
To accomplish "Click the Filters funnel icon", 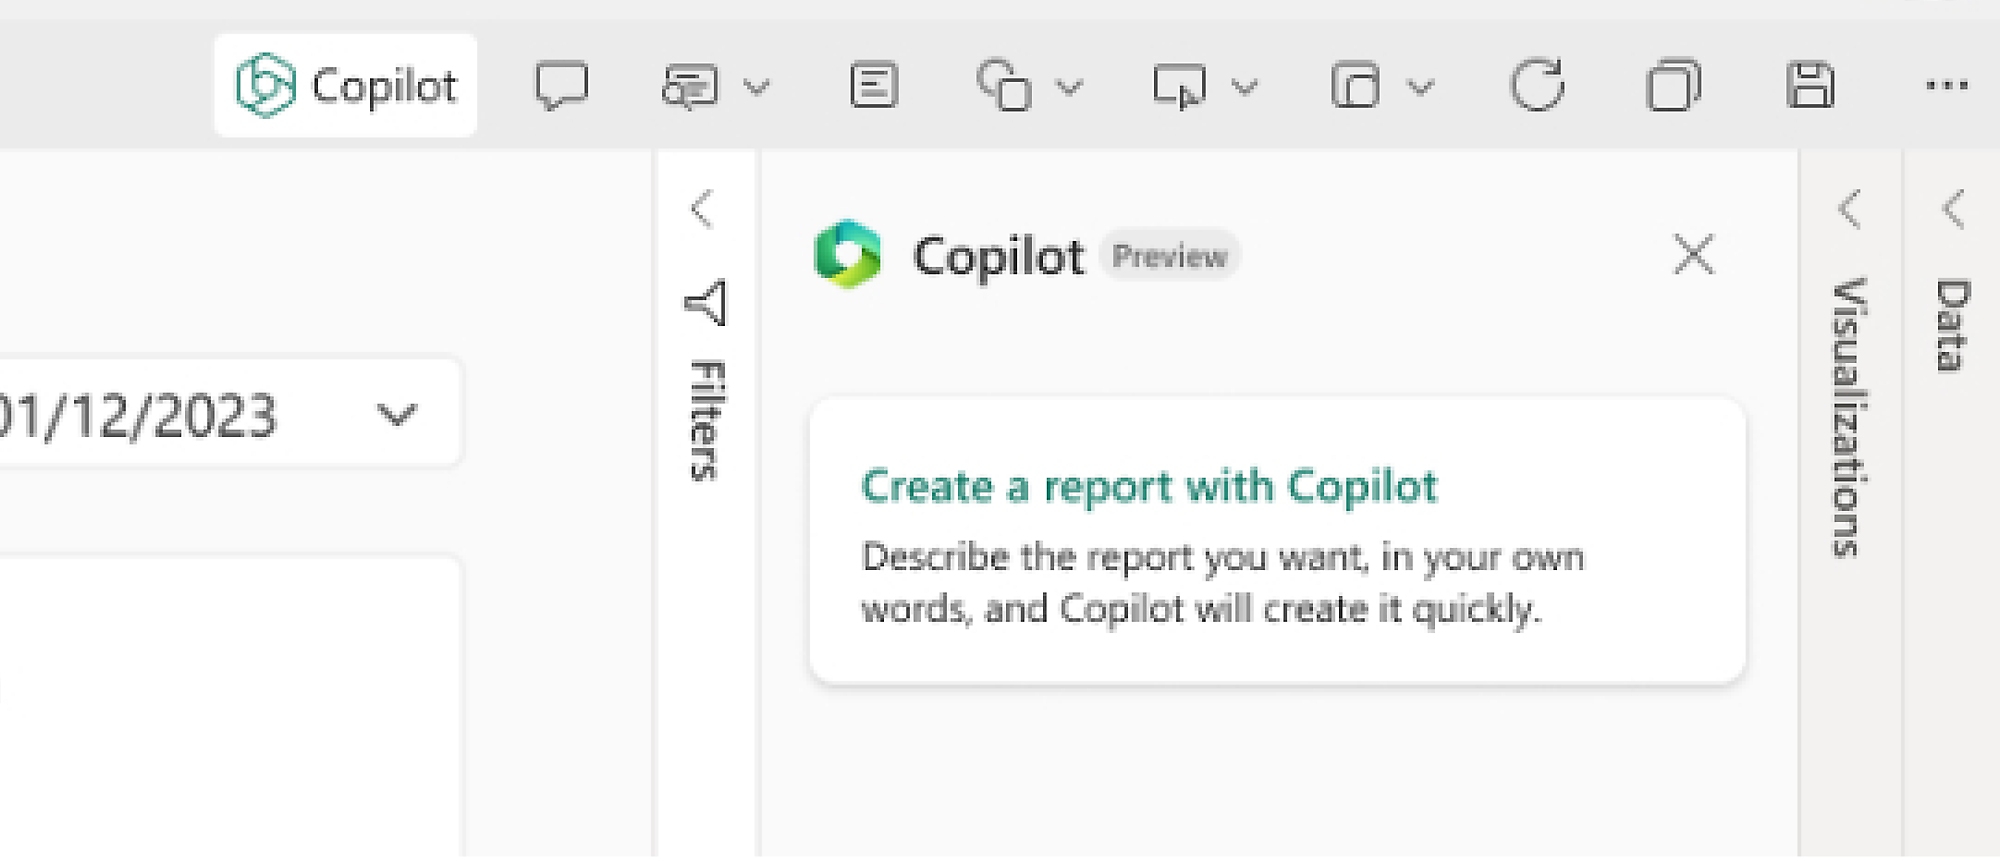I will 706,302.
